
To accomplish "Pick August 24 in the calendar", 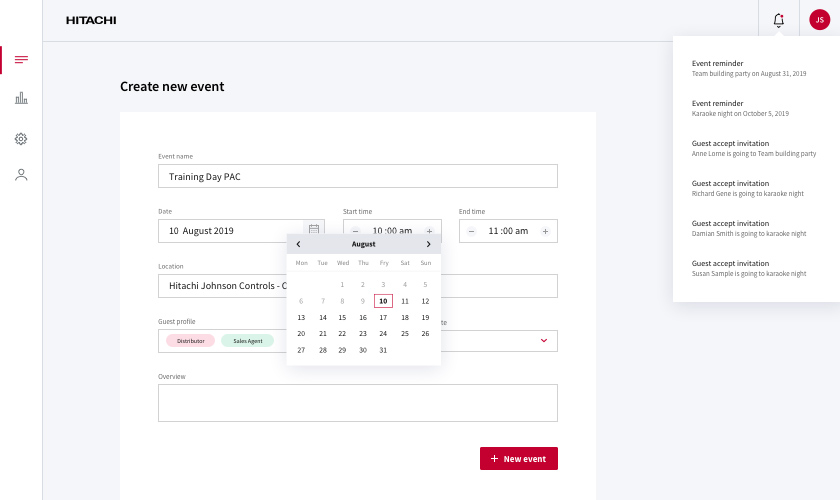I will [383, 333].
